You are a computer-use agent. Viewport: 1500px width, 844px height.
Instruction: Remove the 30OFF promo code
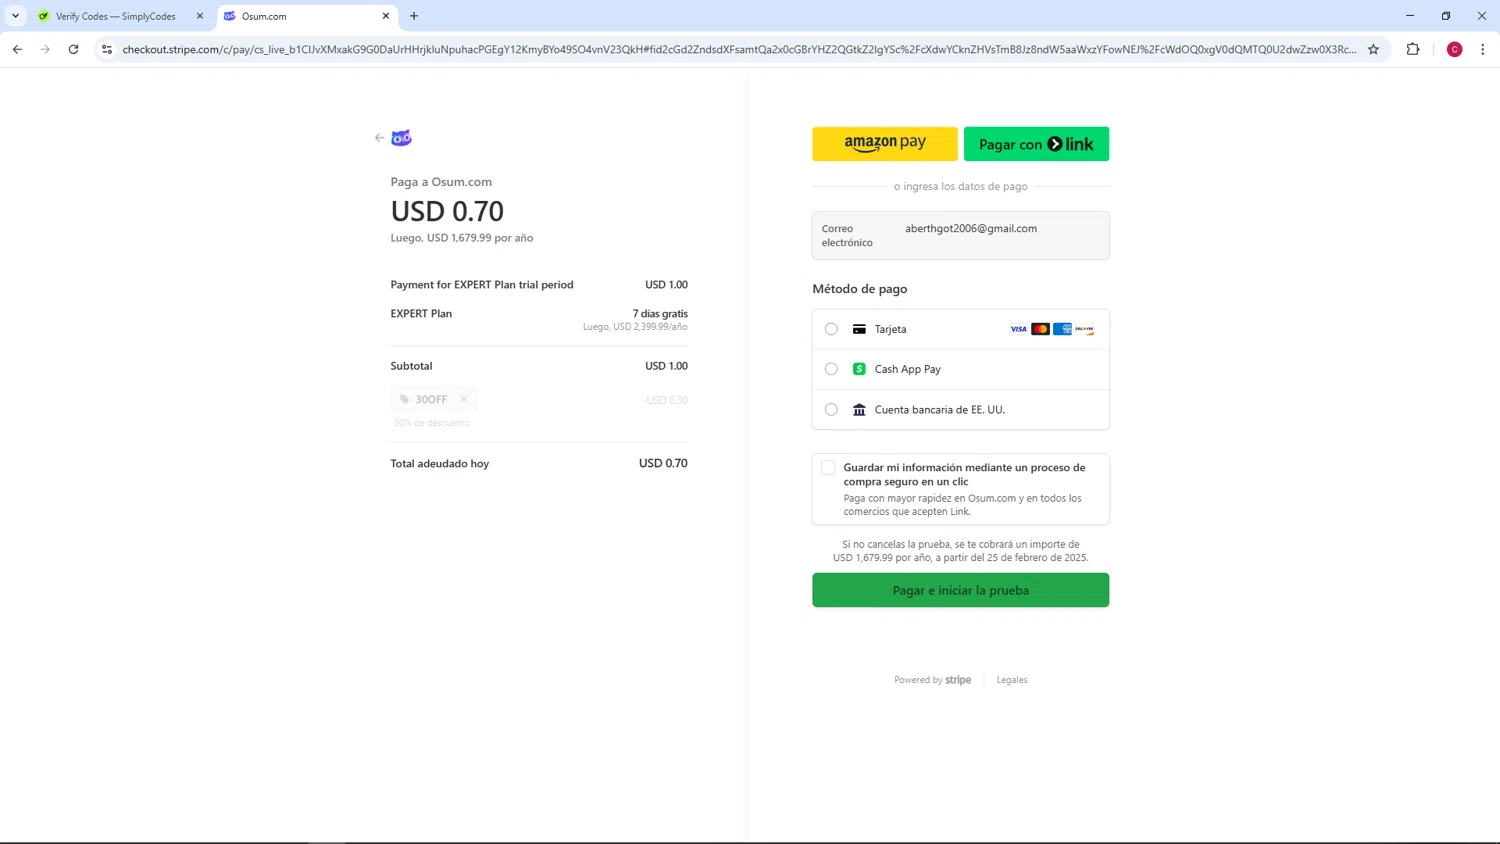point(464,399)
